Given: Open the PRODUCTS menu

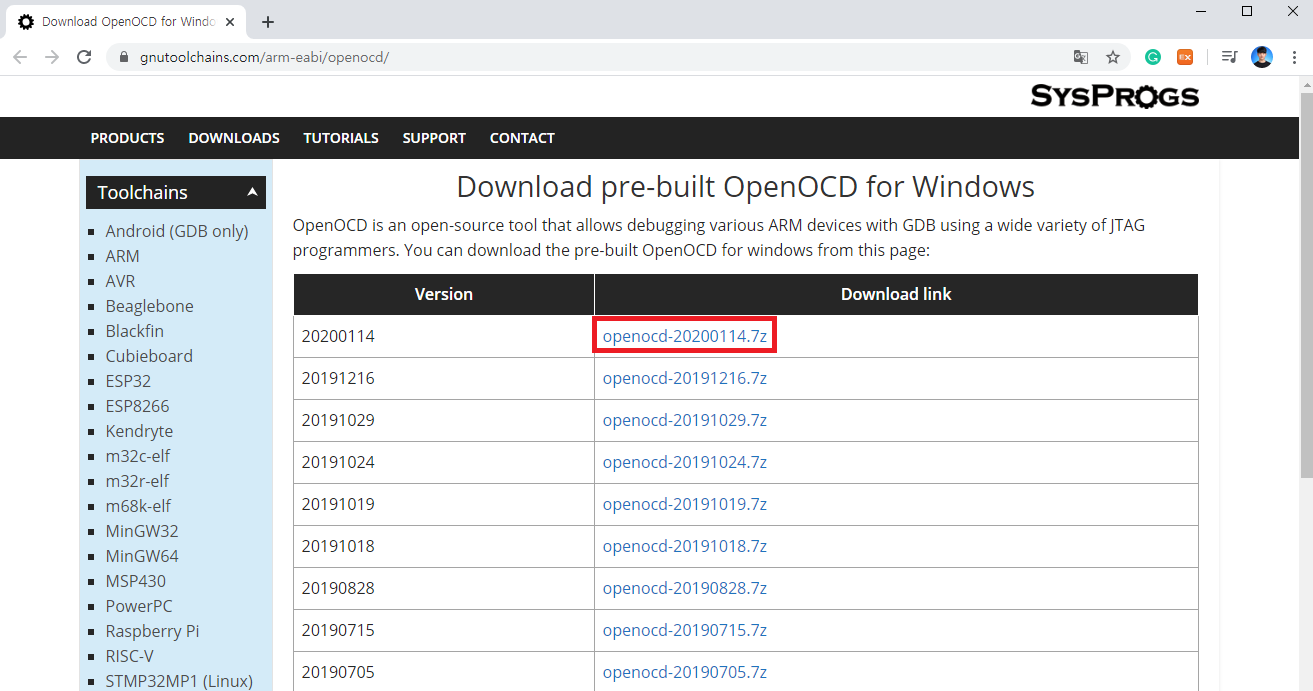Looking at the screenshot, I should coord(127,138).
